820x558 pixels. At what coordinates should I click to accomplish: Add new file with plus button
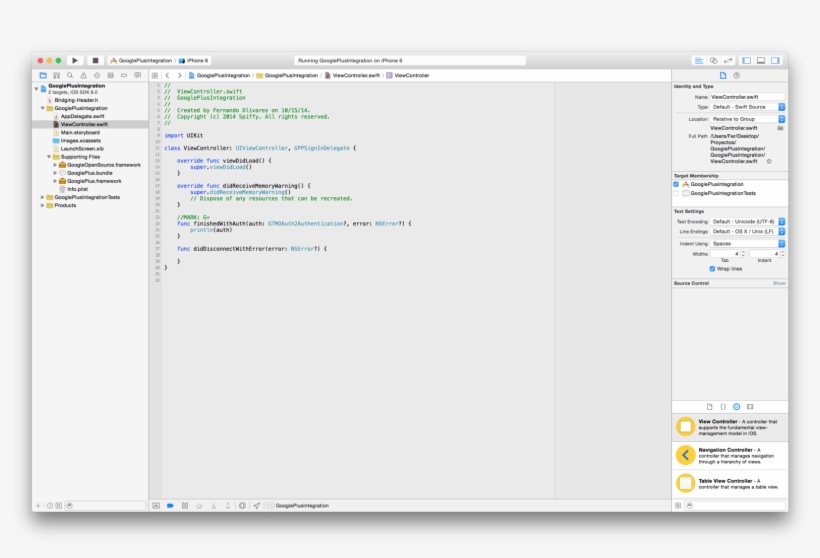click(38, 506)
